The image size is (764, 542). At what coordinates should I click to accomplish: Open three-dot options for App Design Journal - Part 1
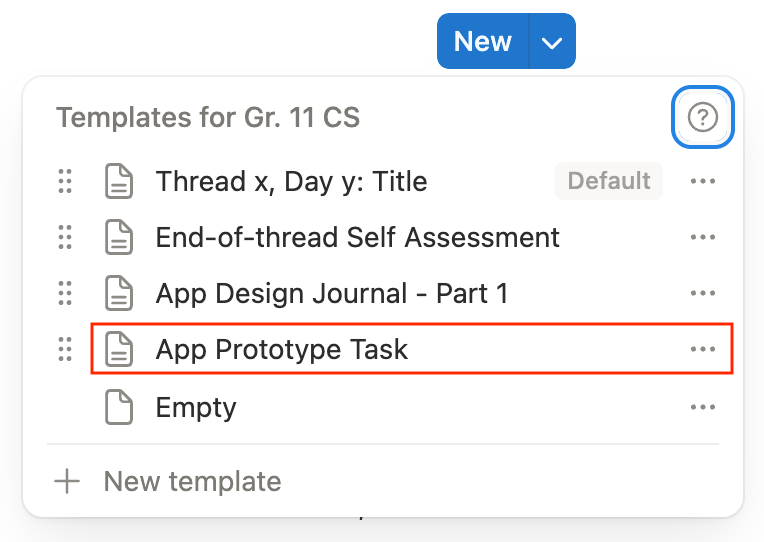coord(703,293)
